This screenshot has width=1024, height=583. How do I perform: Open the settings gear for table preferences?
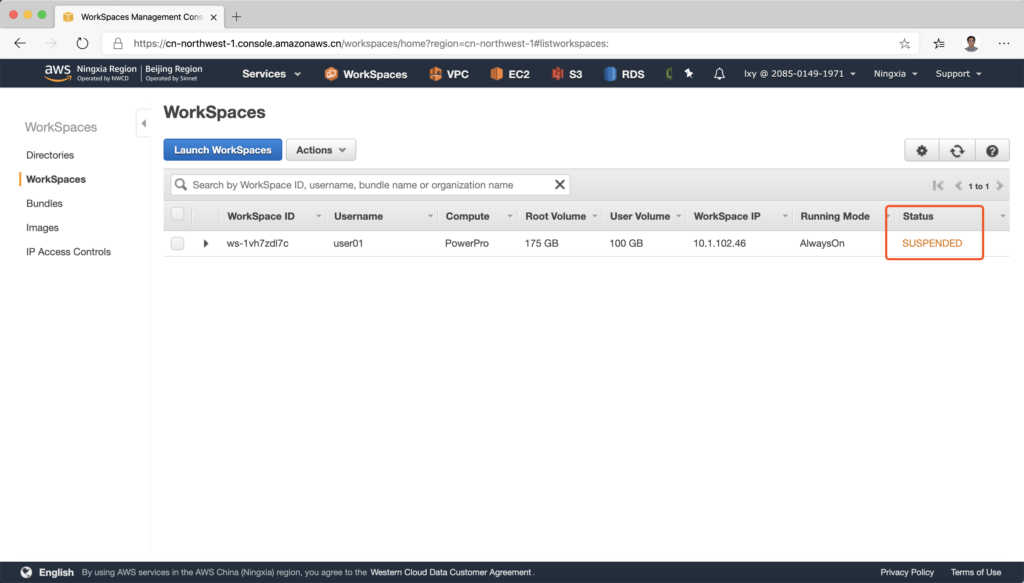coord(921,150)
